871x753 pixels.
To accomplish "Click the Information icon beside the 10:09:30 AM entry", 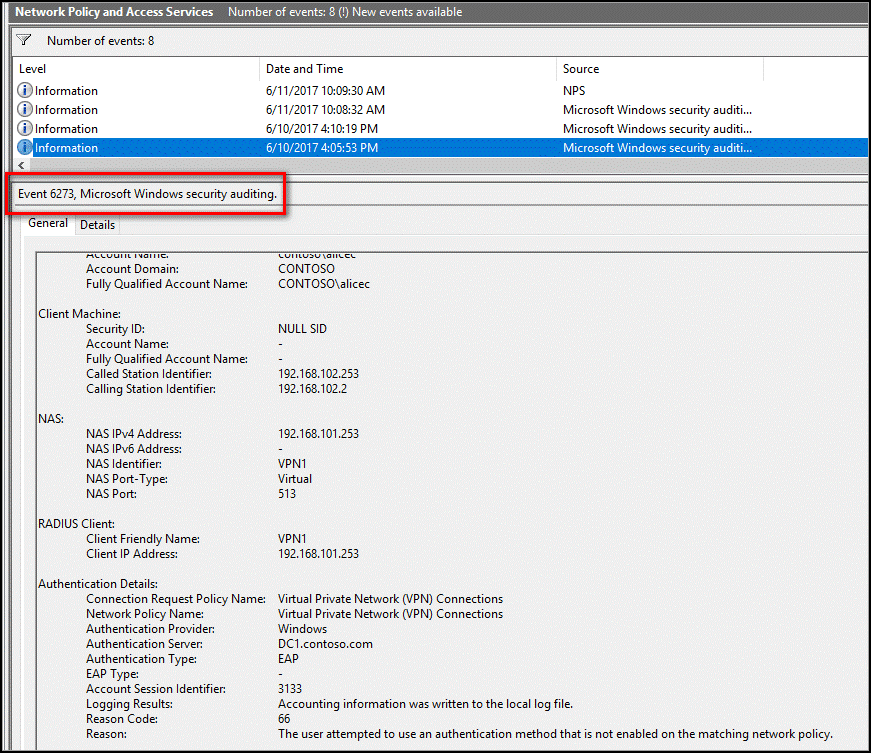I will click(24, 90).
